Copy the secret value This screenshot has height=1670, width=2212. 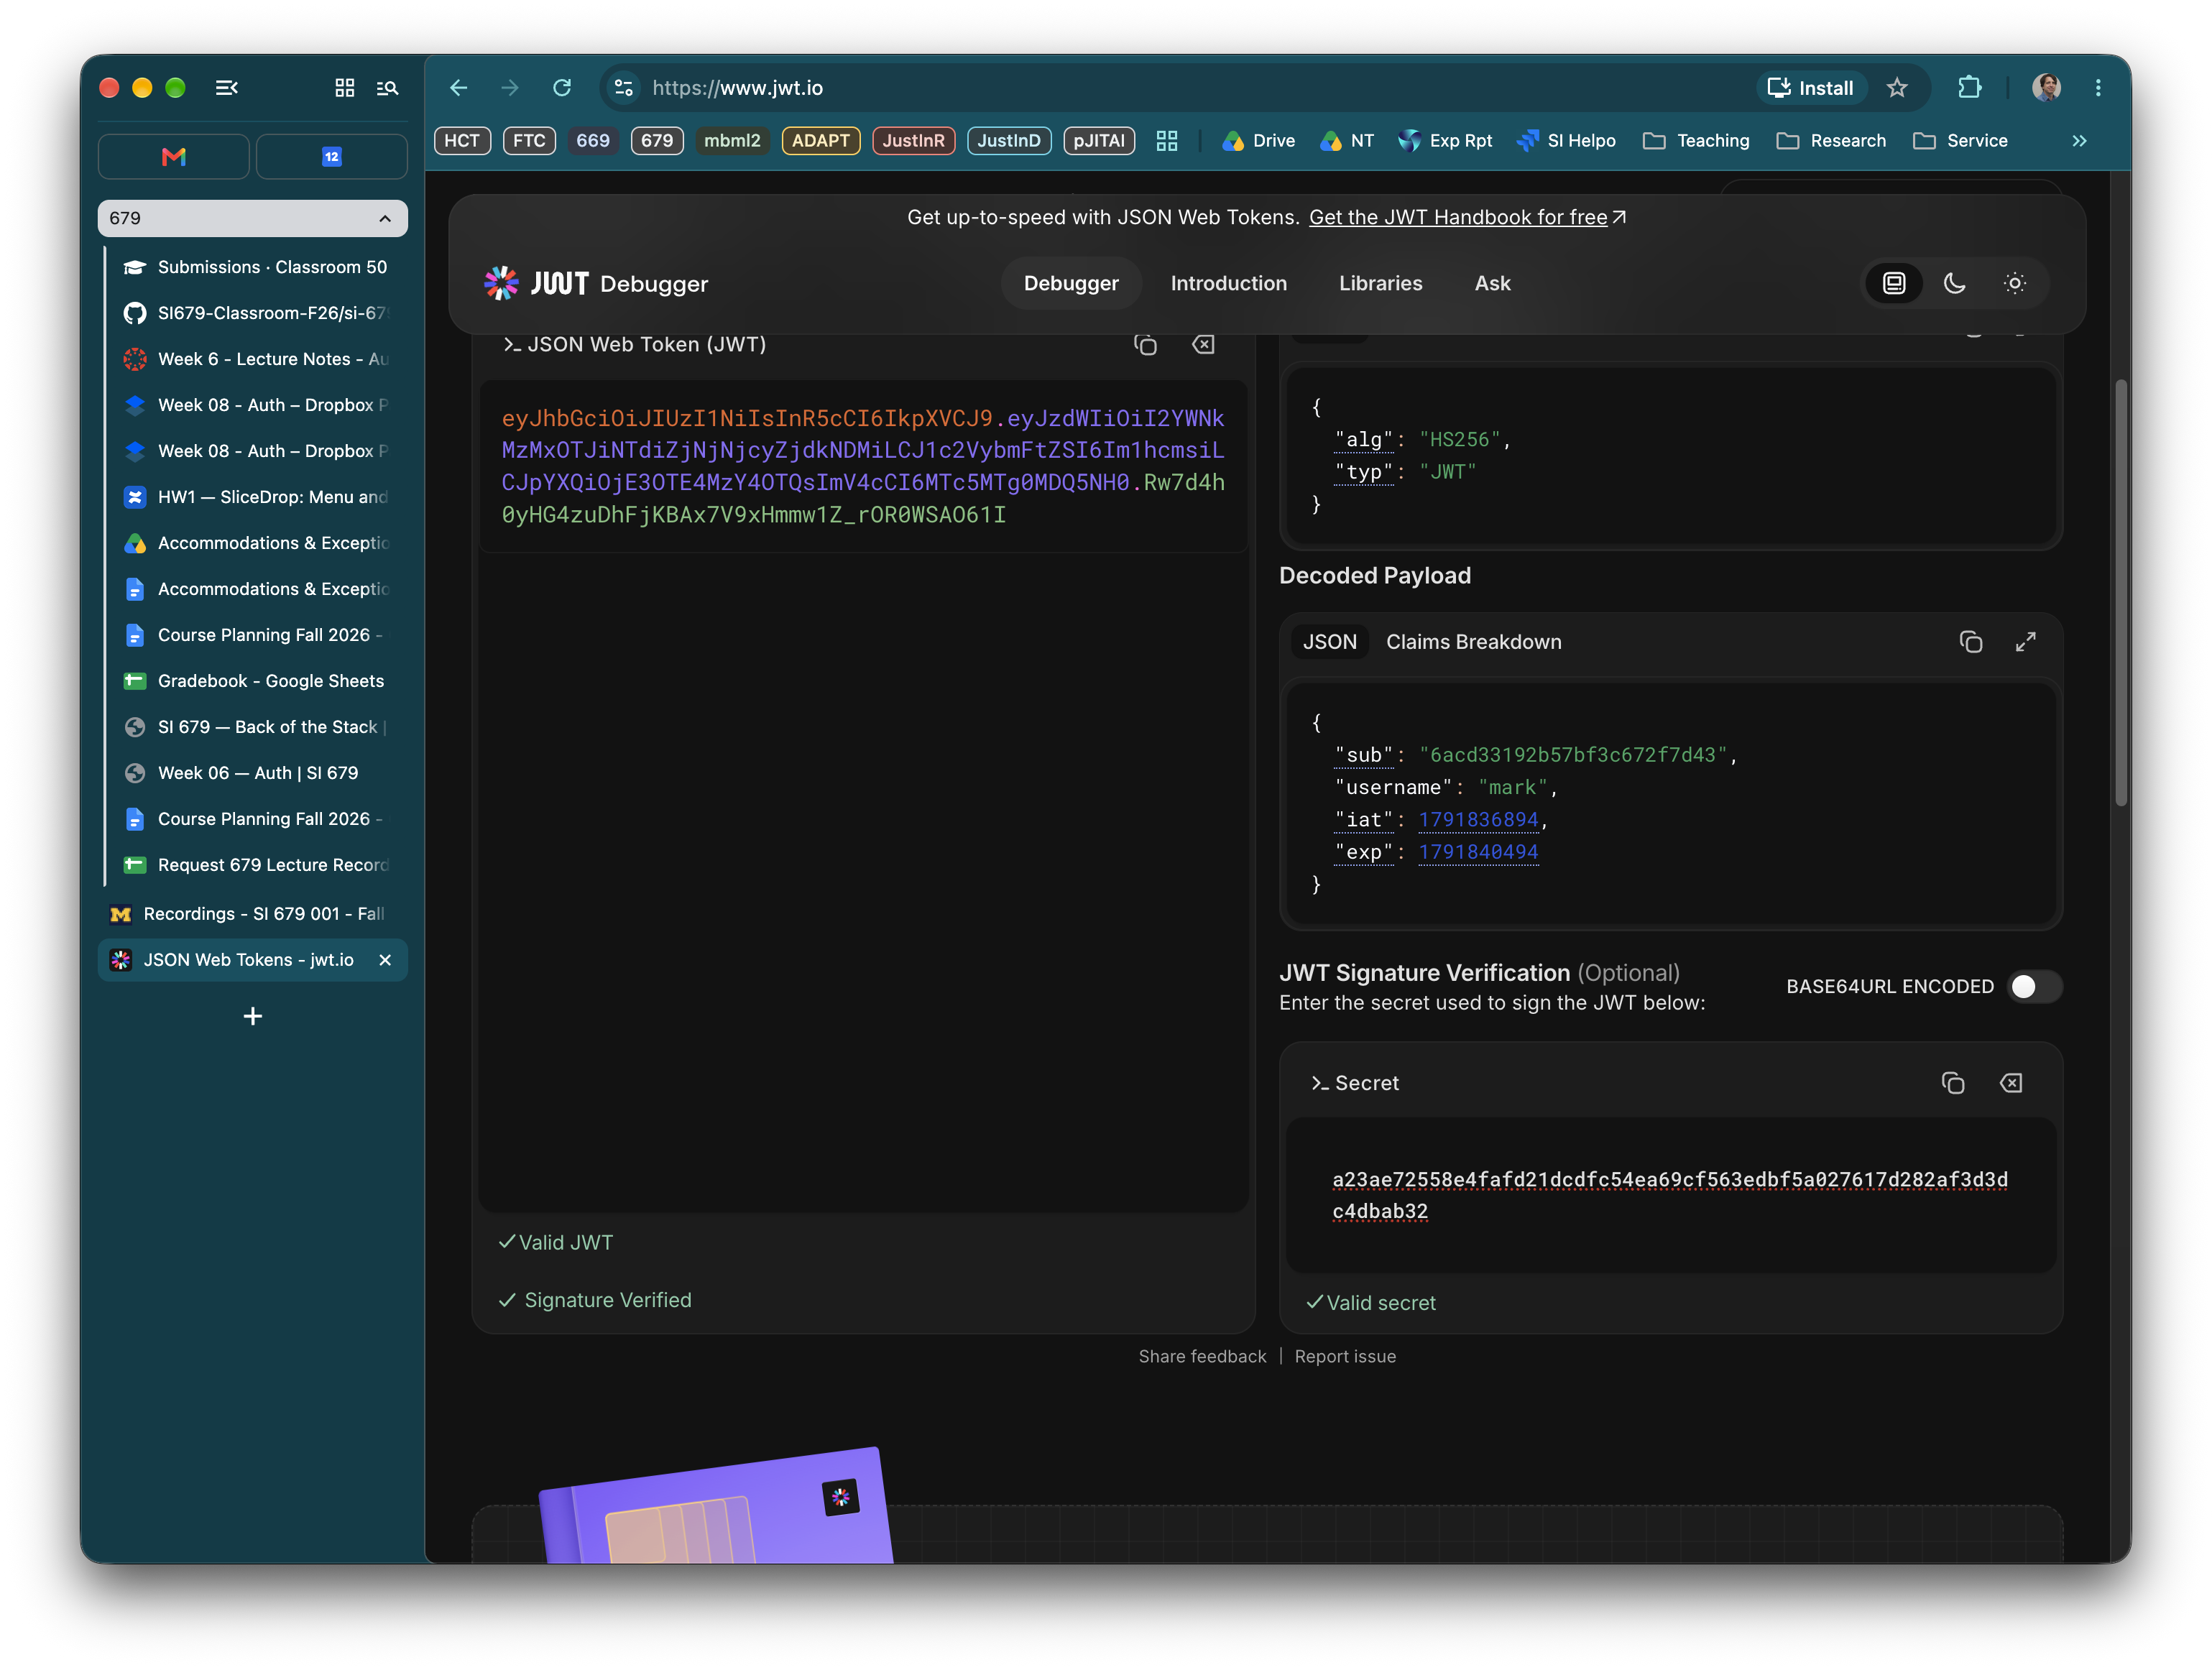[x=1952, y=1083]
